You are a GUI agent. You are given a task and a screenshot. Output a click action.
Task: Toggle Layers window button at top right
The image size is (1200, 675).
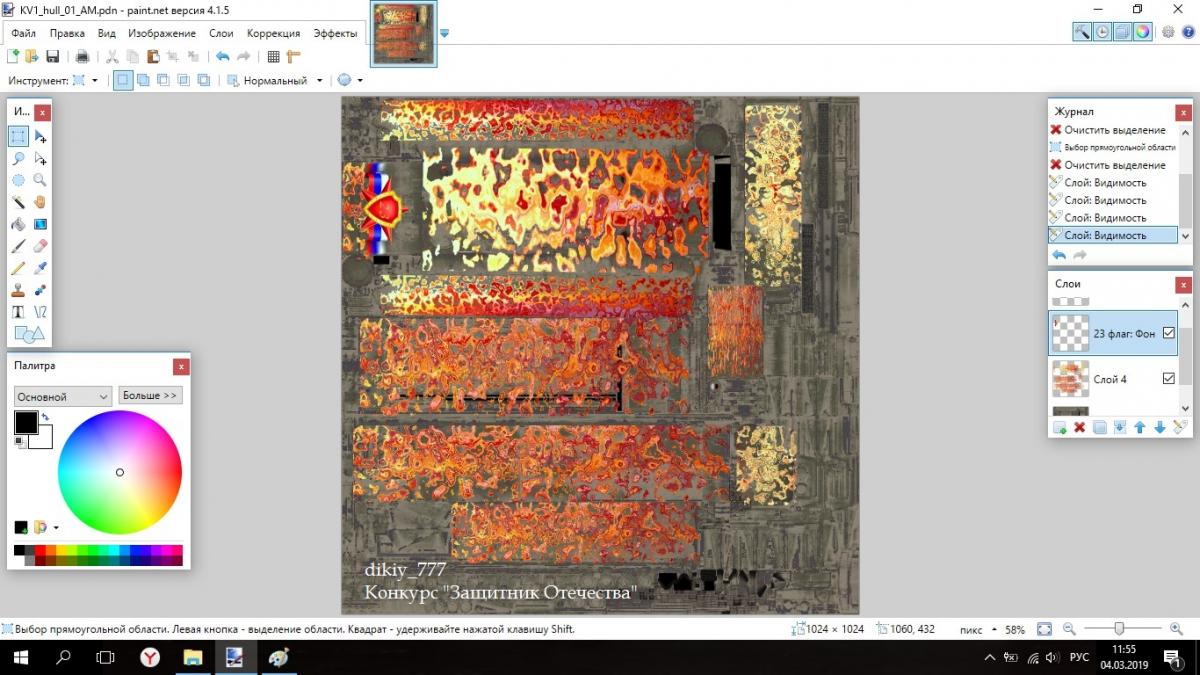[x=1122, y=32]
